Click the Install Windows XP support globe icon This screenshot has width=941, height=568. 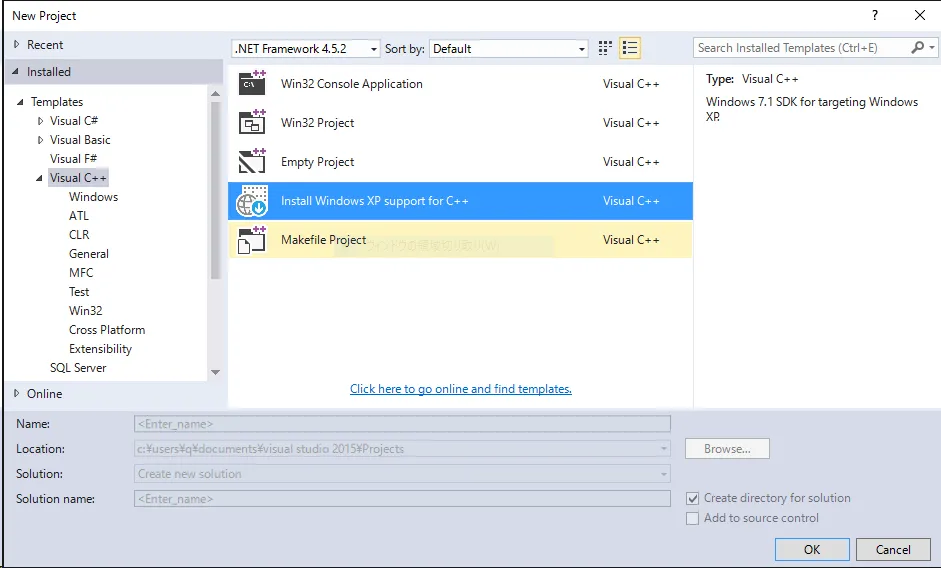coord(252,201)
